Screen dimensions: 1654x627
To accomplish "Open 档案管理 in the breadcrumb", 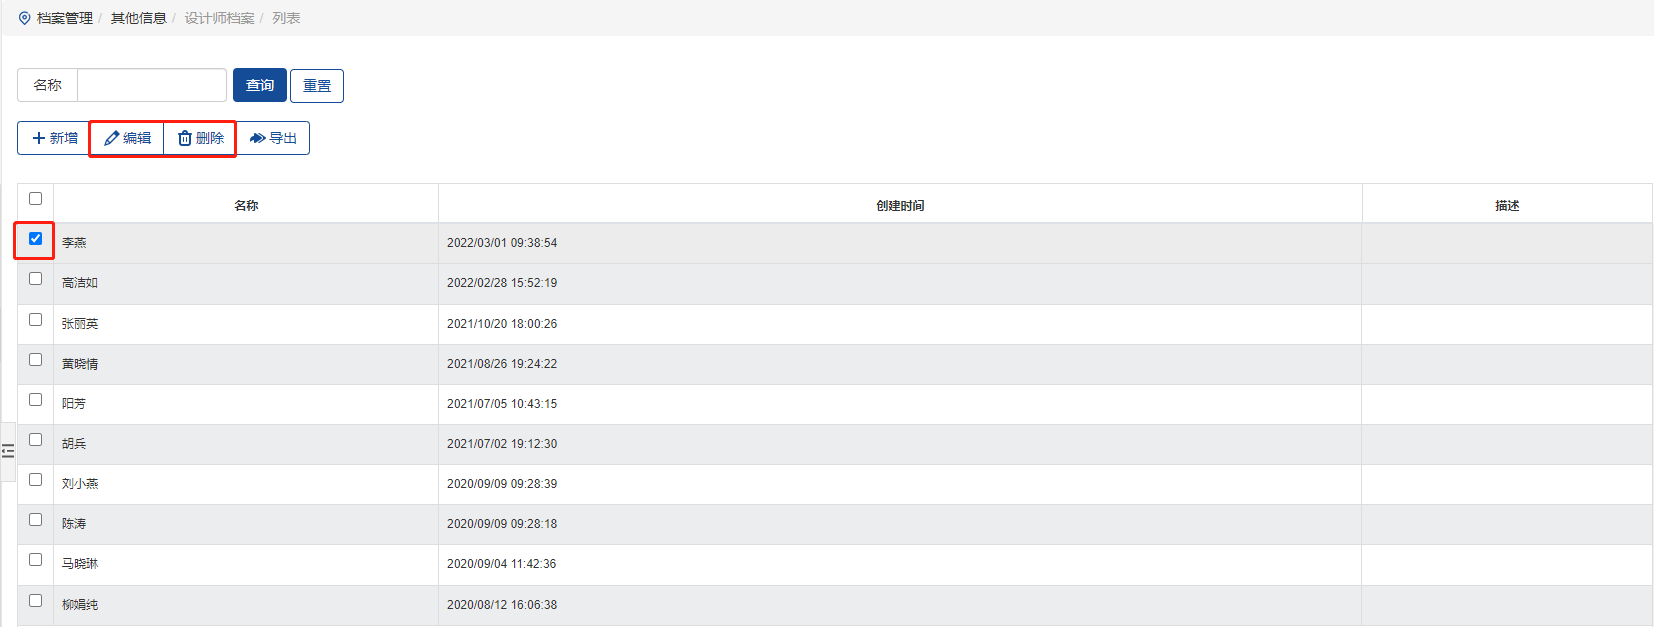I will point(65,18).
